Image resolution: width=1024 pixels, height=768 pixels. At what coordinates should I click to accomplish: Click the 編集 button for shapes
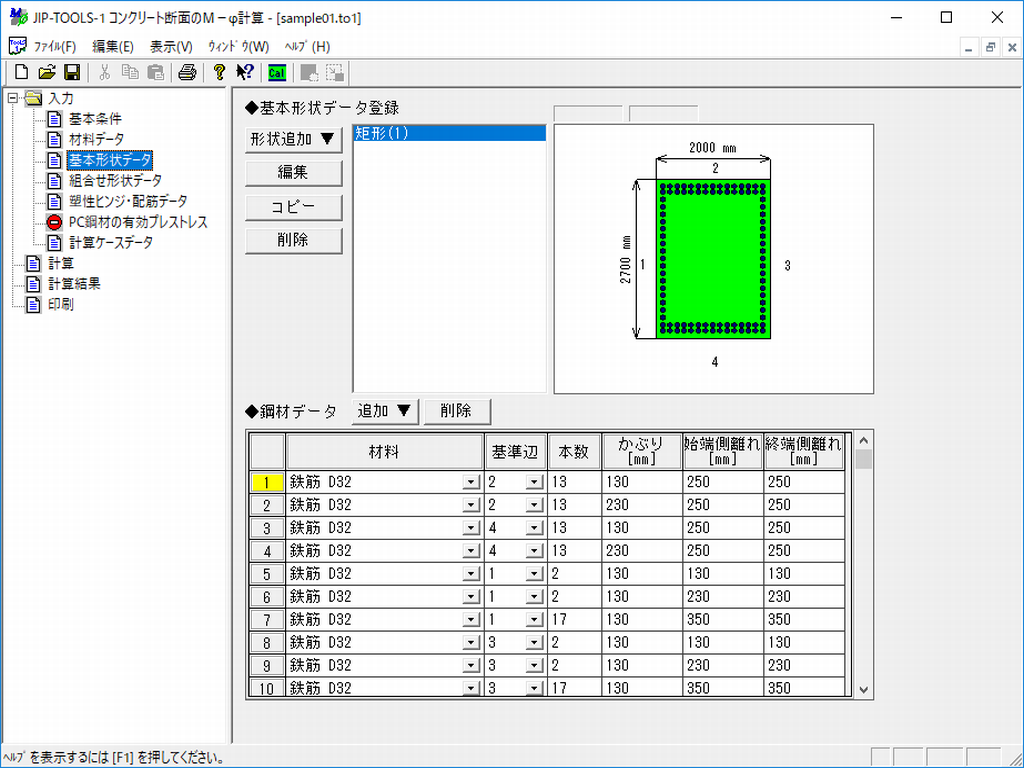[294, 173]
